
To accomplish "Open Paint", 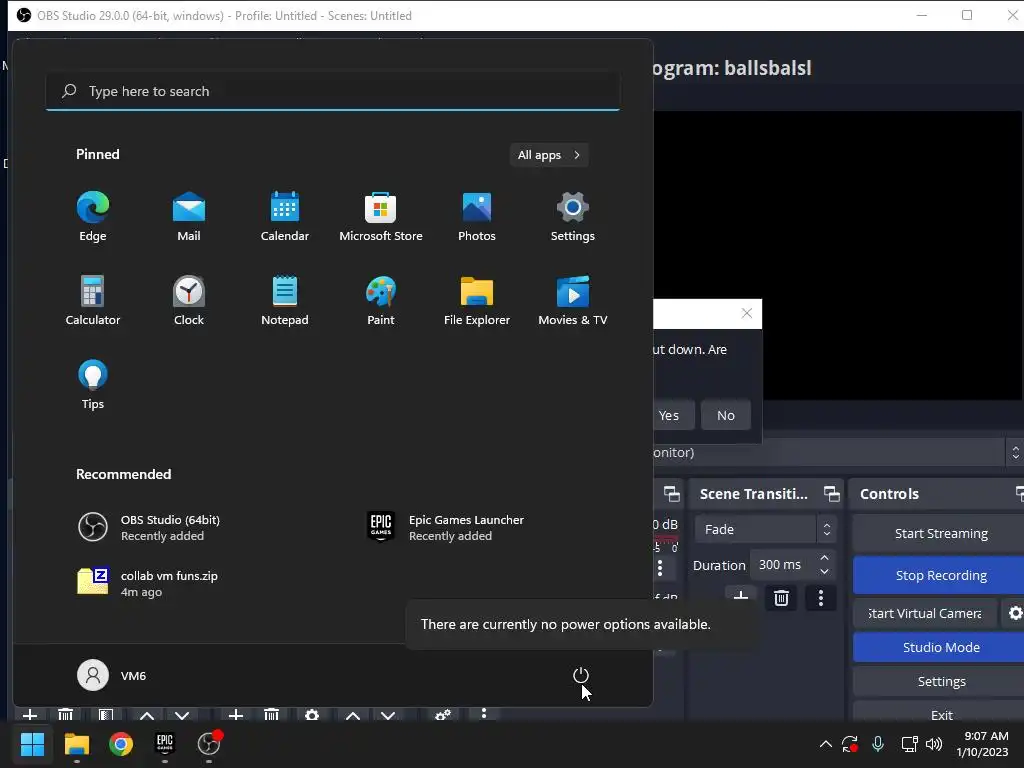I will 381,300.
